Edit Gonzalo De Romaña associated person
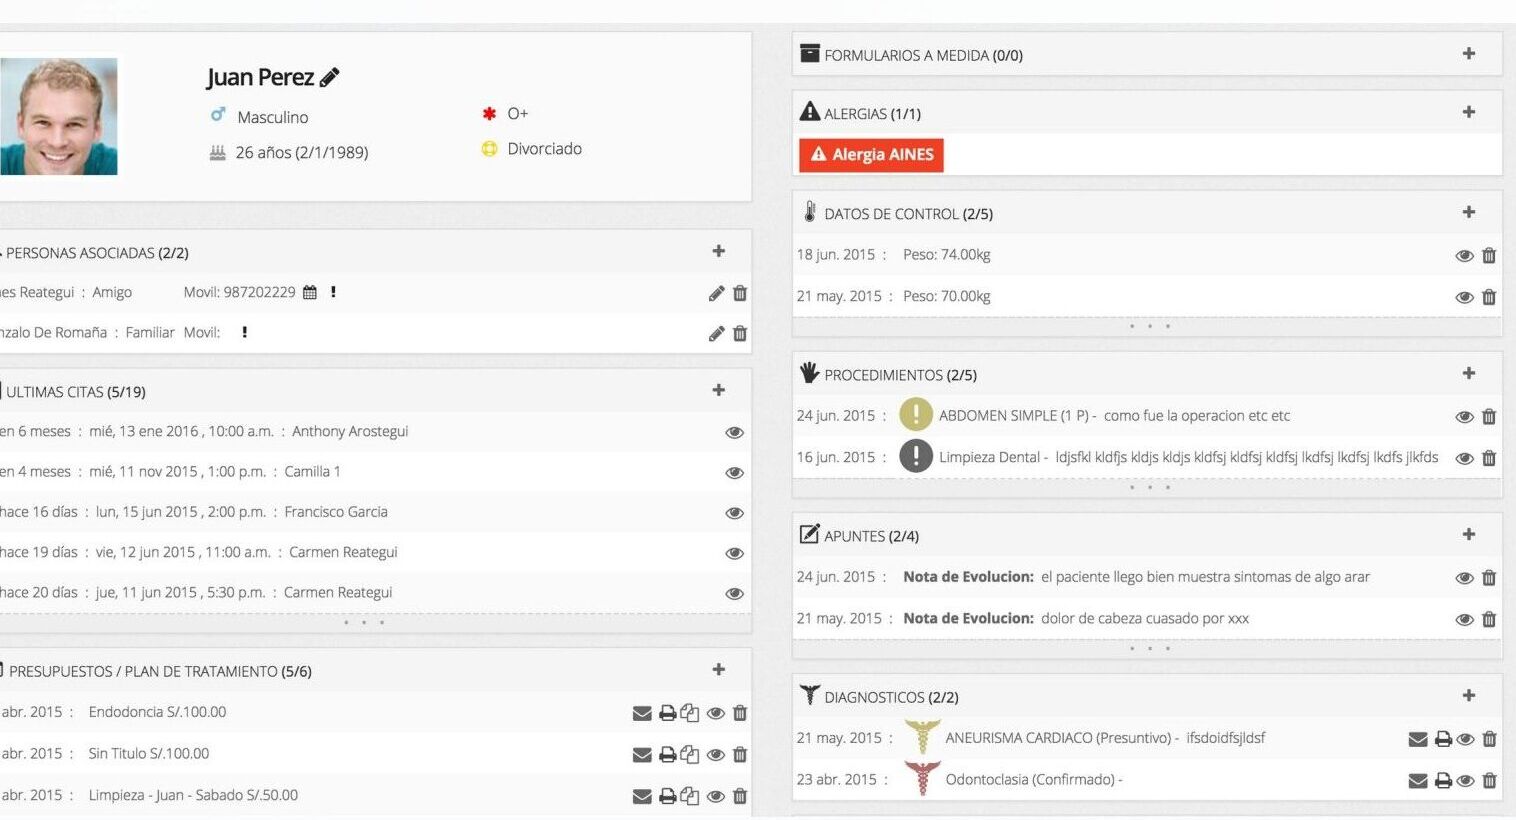Image resolution: width=1516 pixels, height=820 pixels. [716, 333]
